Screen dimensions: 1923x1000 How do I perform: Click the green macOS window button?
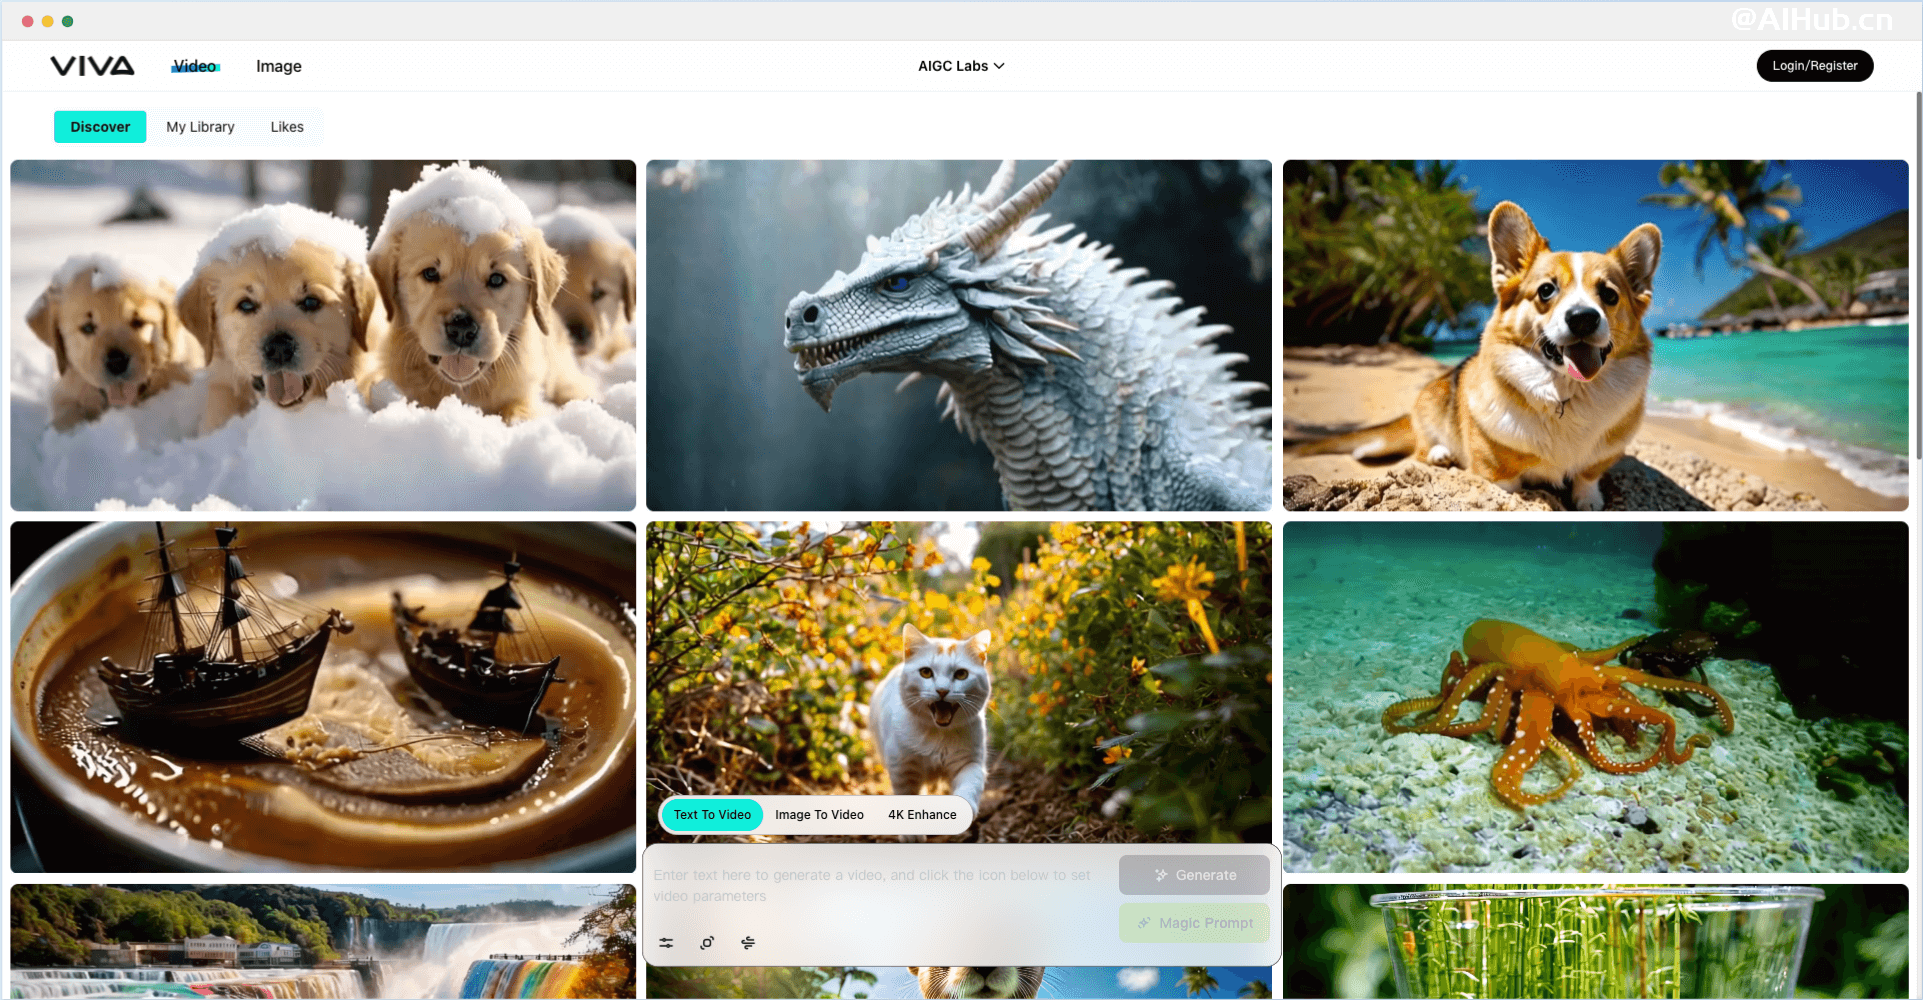click(68, 21)
